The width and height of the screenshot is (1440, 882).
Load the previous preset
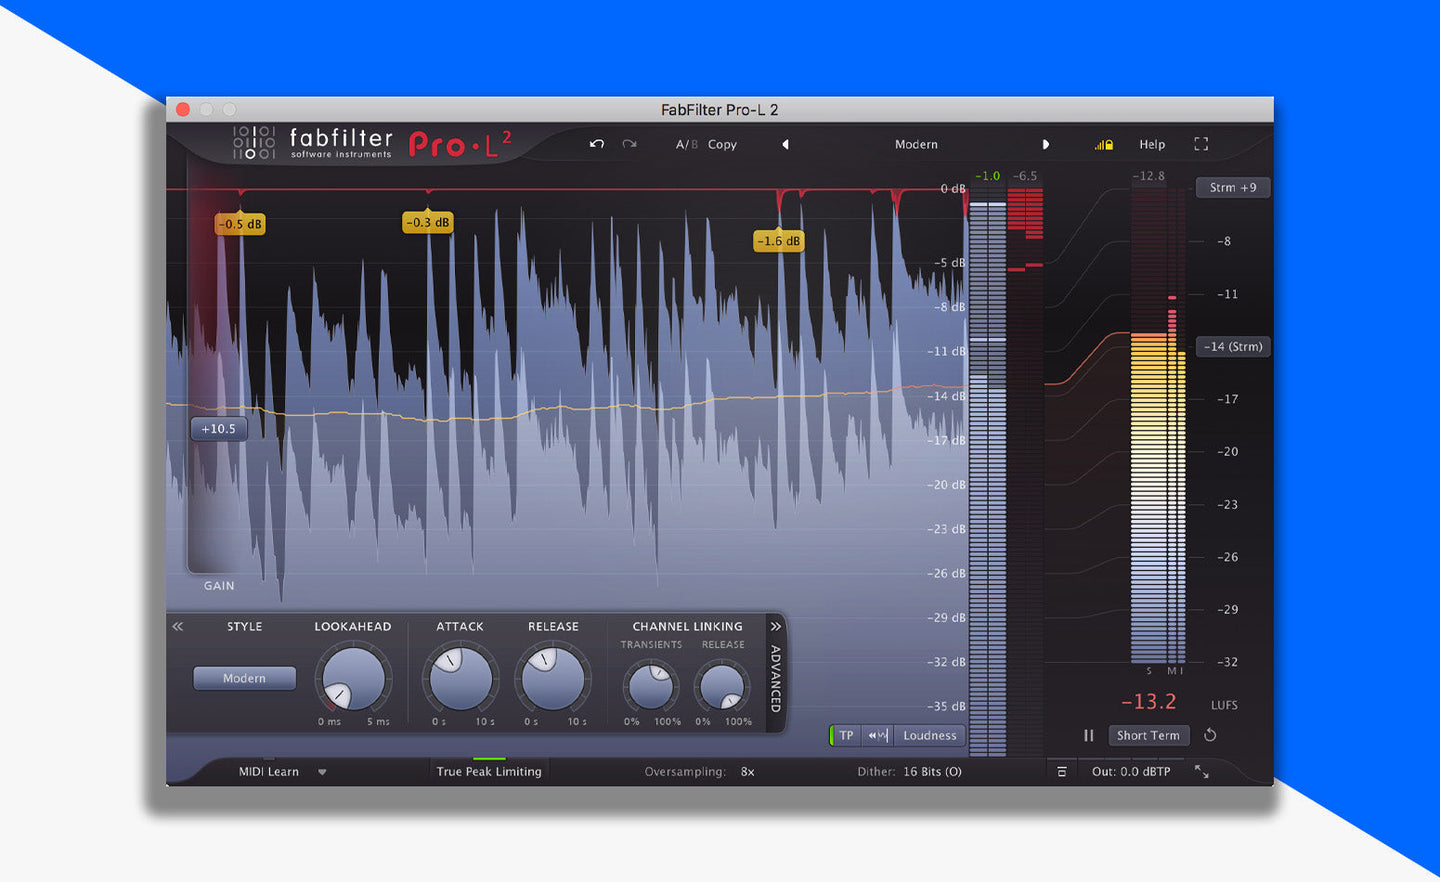coord(785,144)
